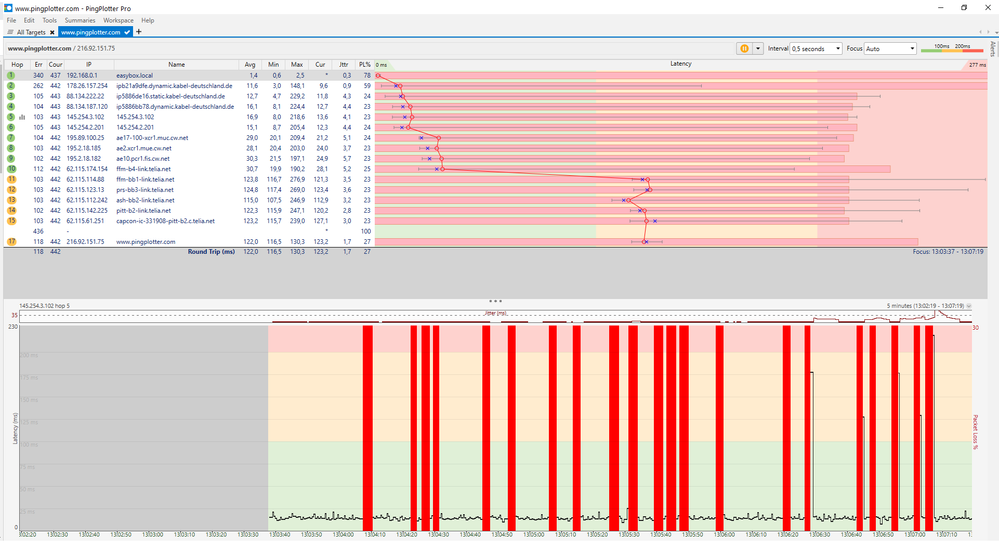Click the PingPlotter app icon in title bar
999x545 pixels.
pos(8,7)
